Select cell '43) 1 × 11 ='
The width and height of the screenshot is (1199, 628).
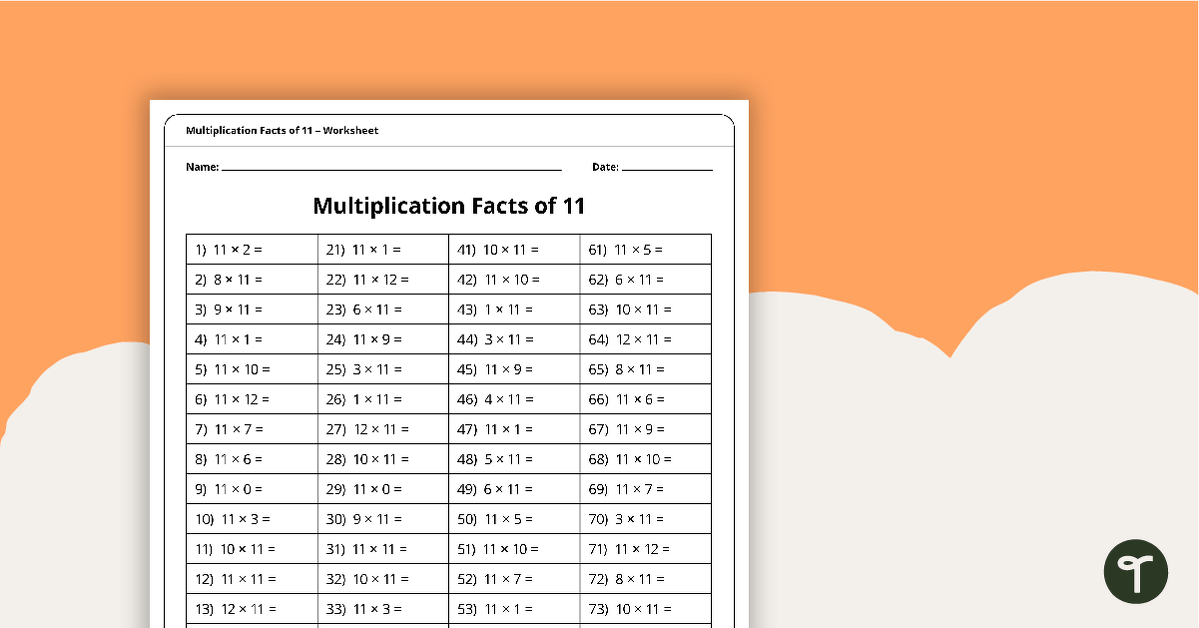pyautogui.click(x=515, y=309)
